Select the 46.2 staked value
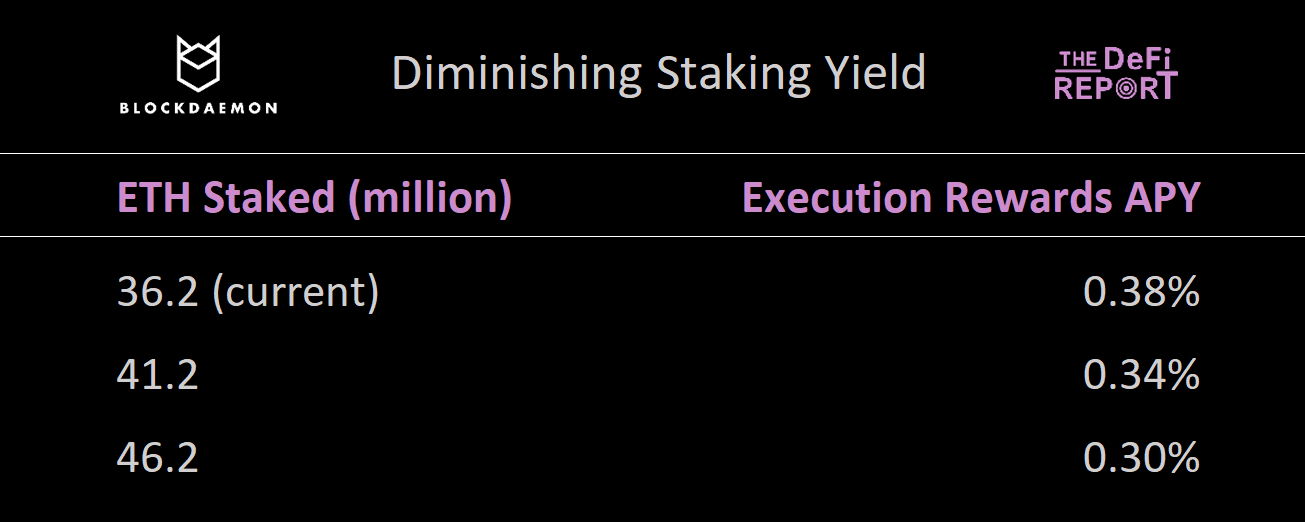 coord(157,458)
